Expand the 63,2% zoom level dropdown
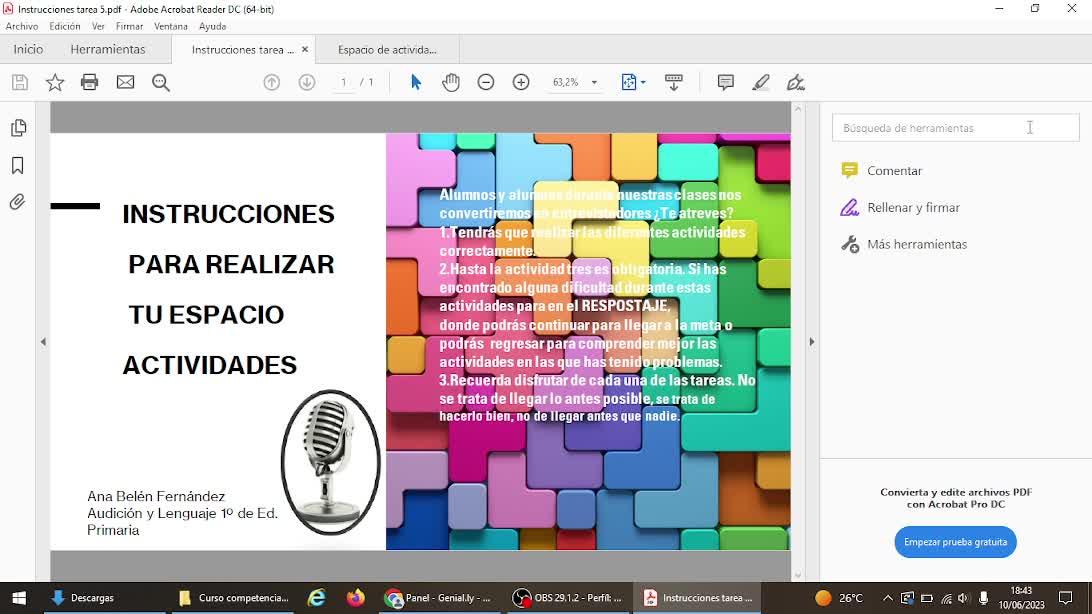 pos(594,83)
